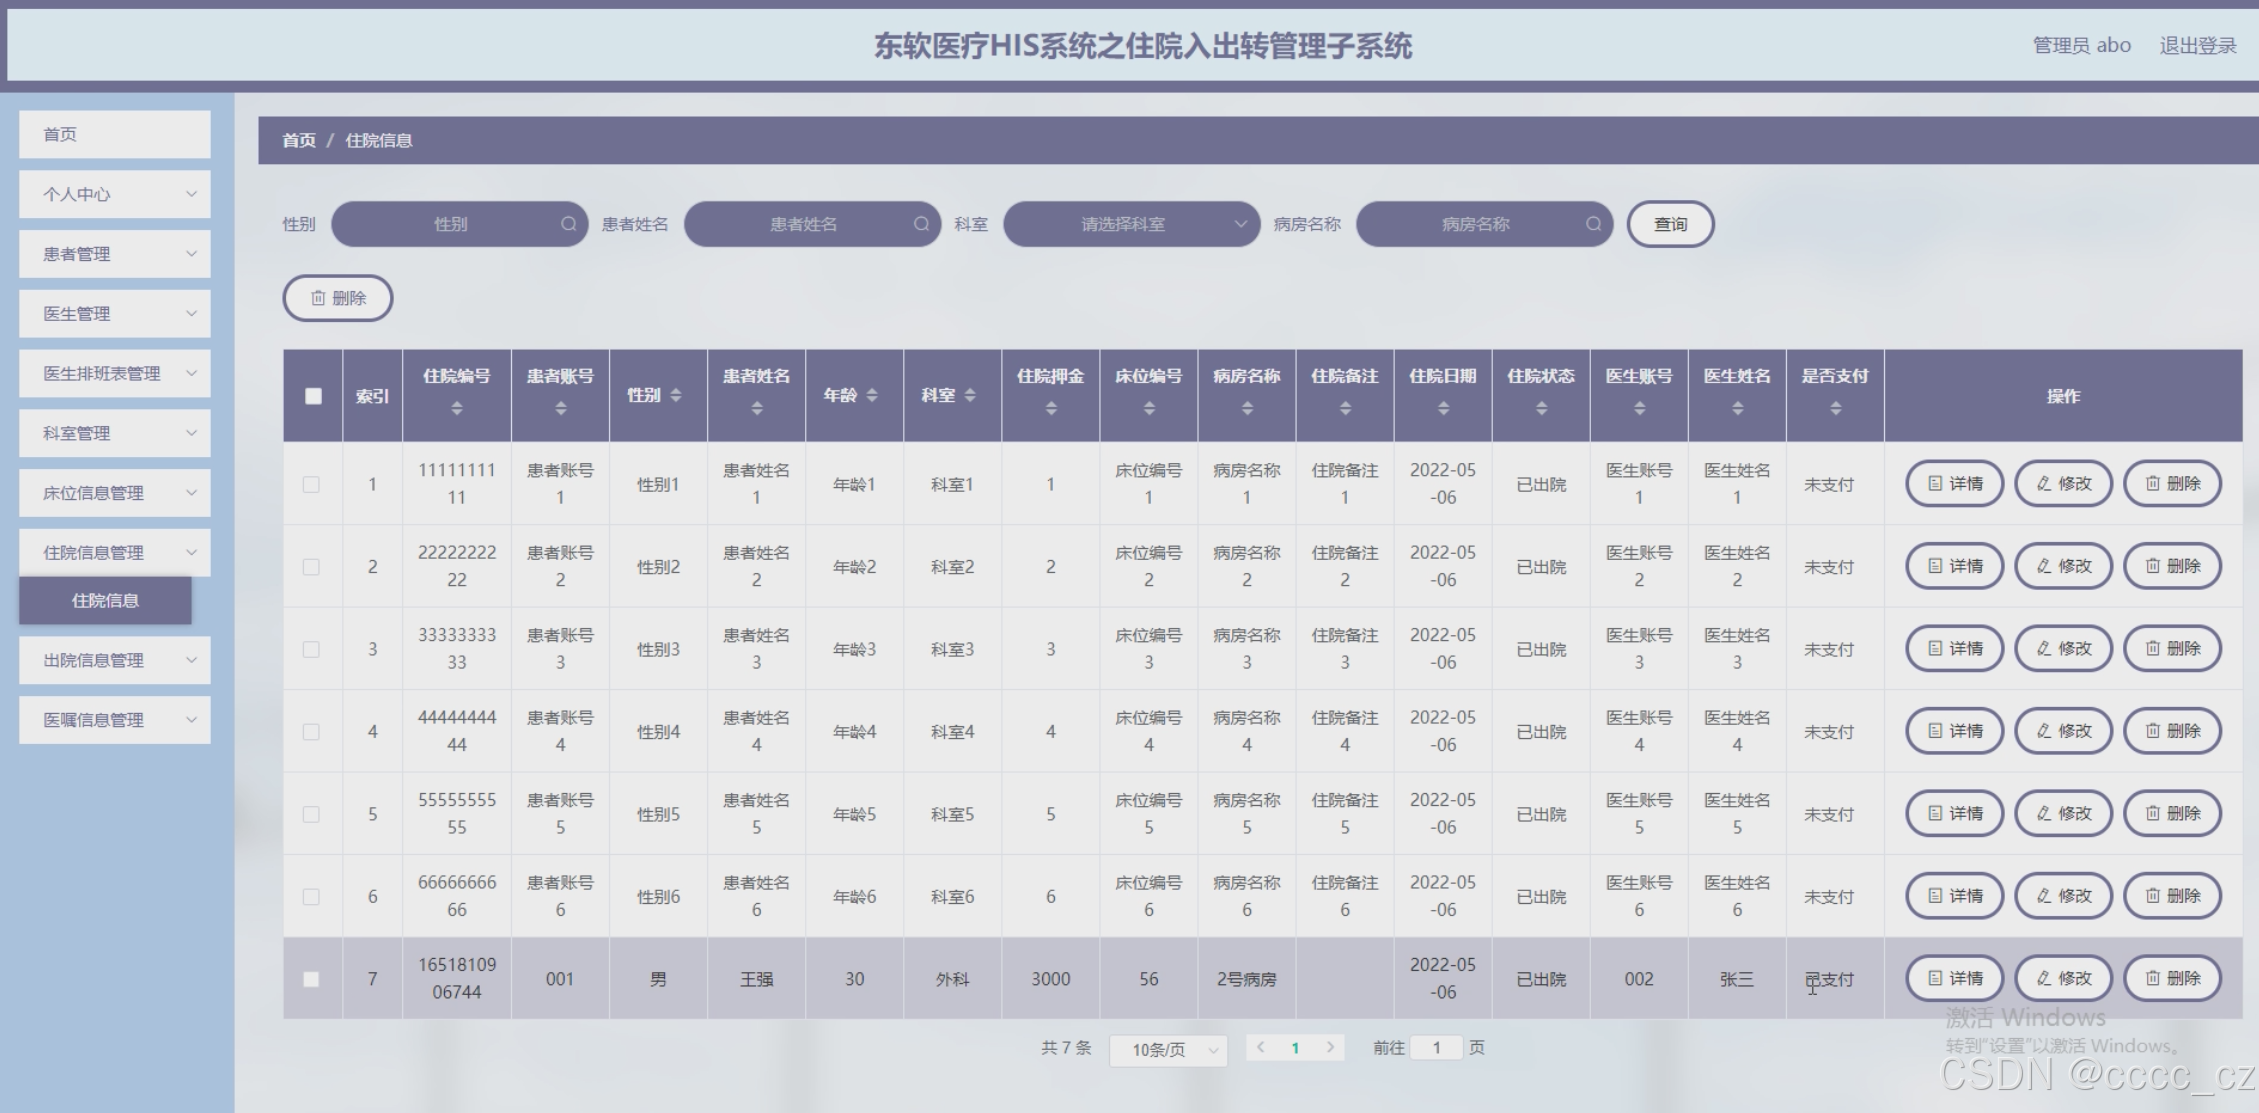2259x1113 pixels.
Task: Click 修改 button for row 3
Action: click(2063, 649)
